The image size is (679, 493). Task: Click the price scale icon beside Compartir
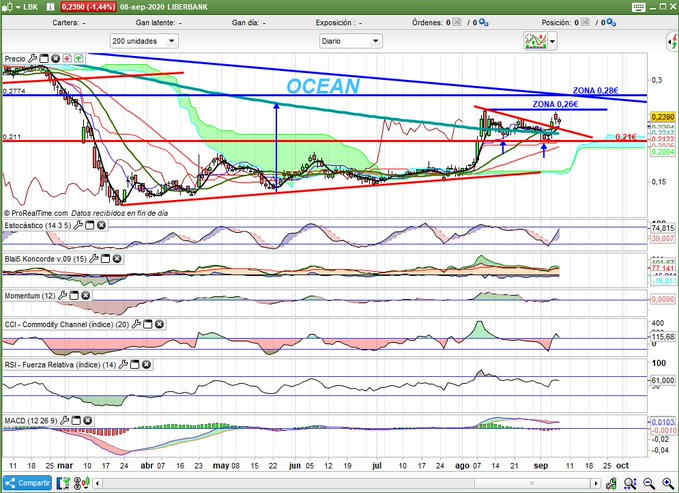coord(63,483)
